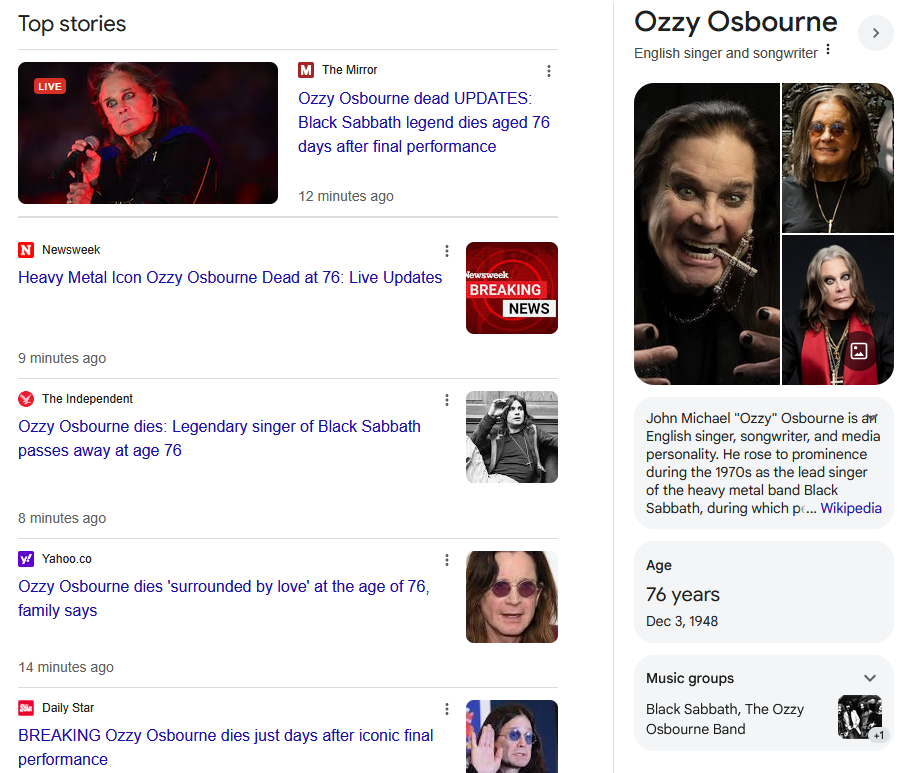
Task: Click 'Yahoo.co' source name
Action: click(67, 559)
